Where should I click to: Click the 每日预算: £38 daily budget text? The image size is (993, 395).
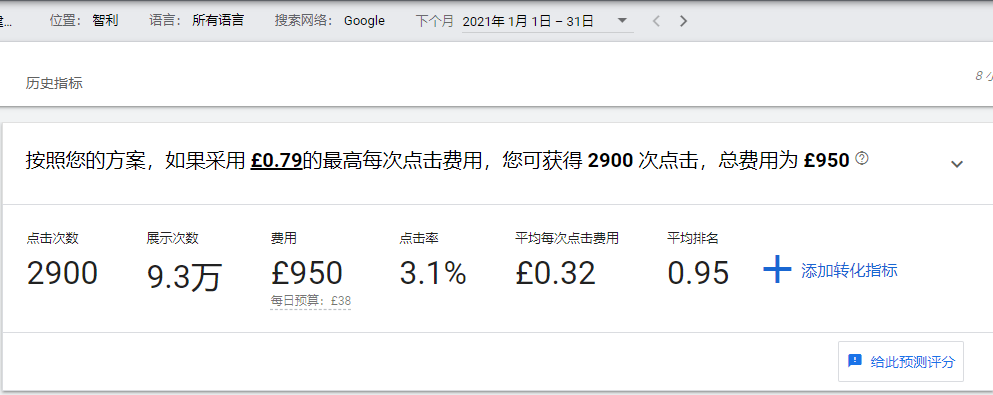[x=311, y=301]
